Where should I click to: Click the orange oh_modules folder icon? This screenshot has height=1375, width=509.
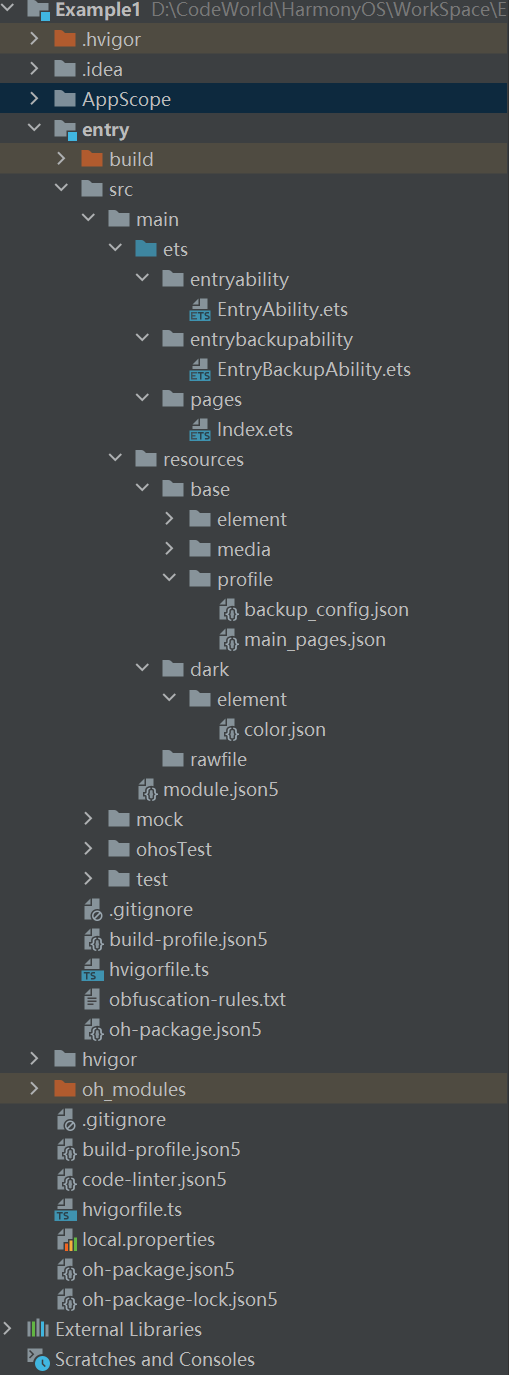coord(65,1089)
